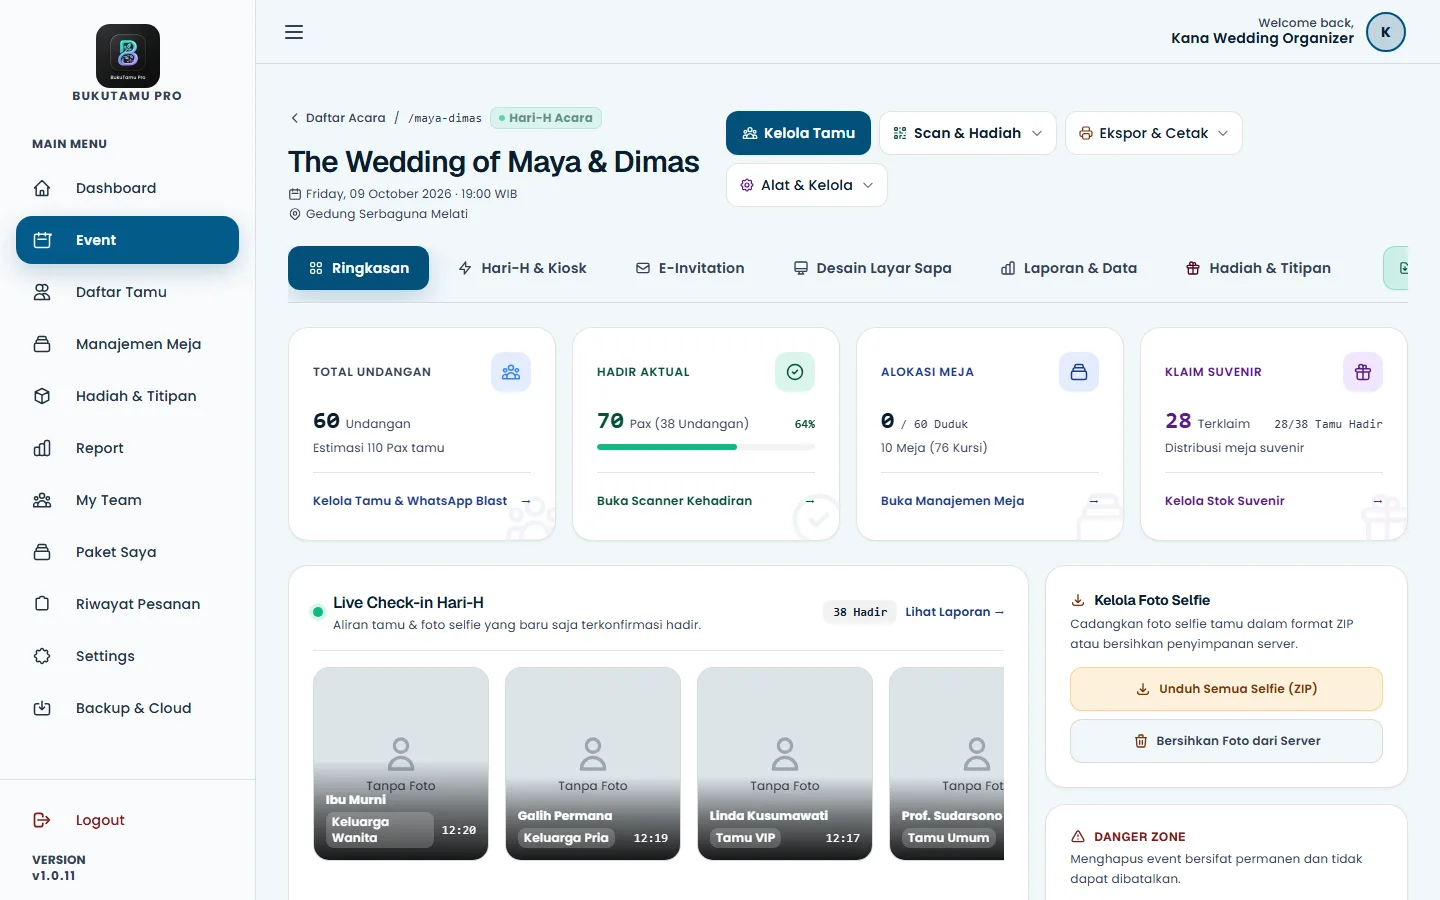The height and width of the screenshot is (900, 1440).
Task: Open Galih Permana check-in thumbnail
Action: pos(593,764)
